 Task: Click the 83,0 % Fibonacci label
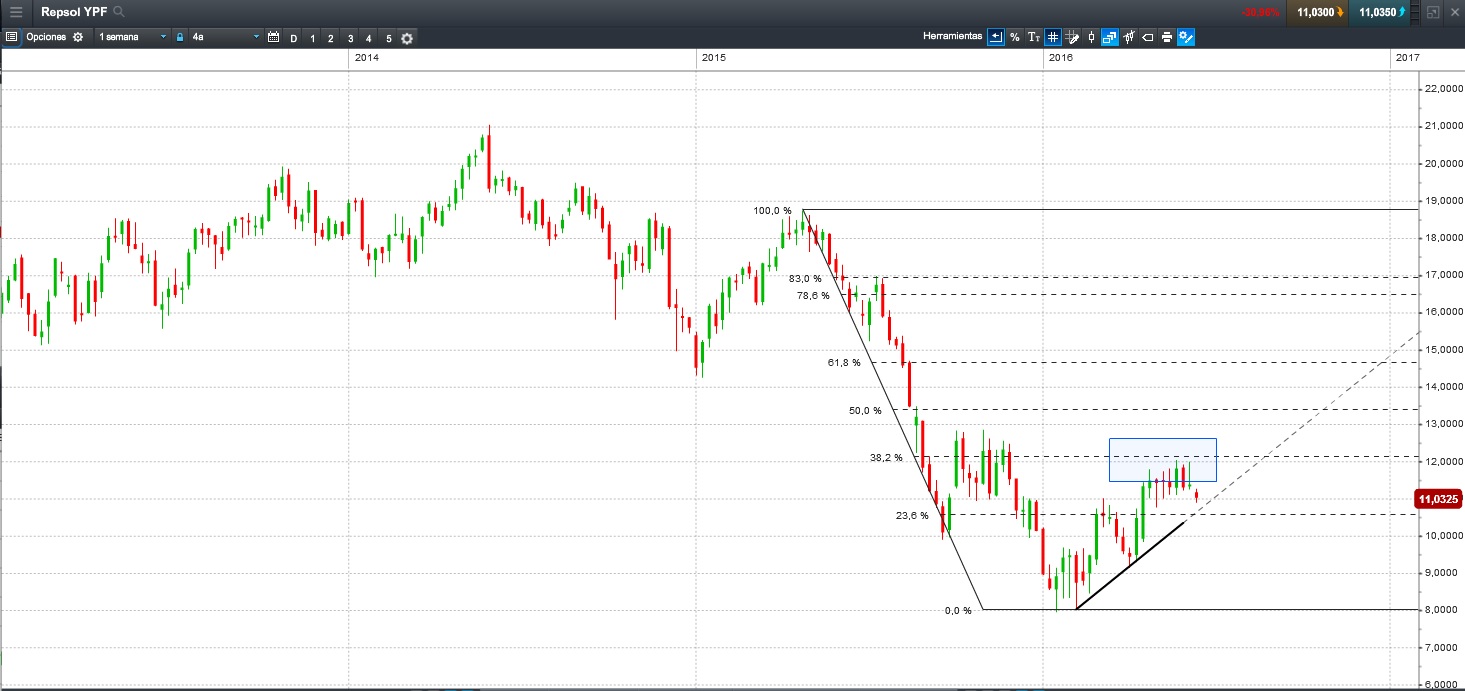click(805, 278)
